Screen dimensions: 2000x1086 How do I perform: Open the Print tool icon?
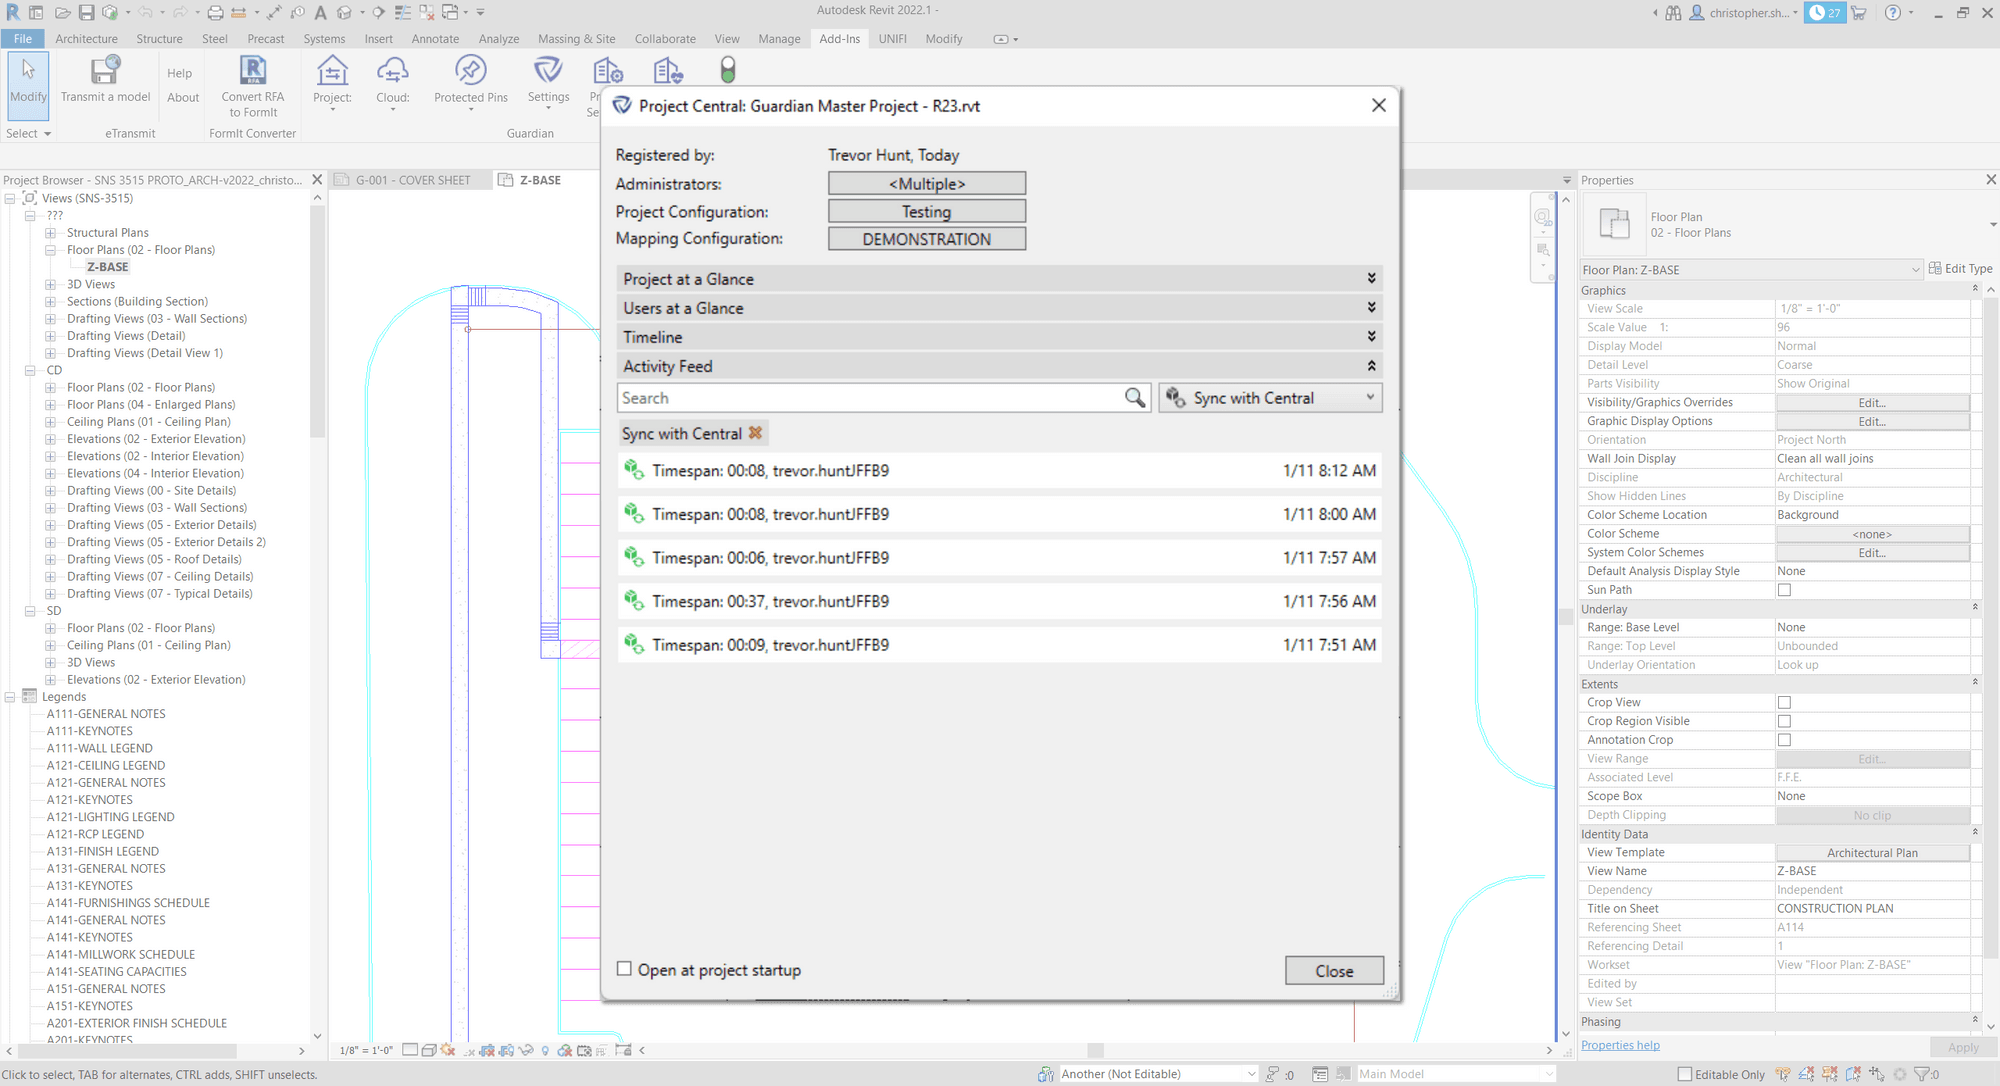click(x=214, y=11)
